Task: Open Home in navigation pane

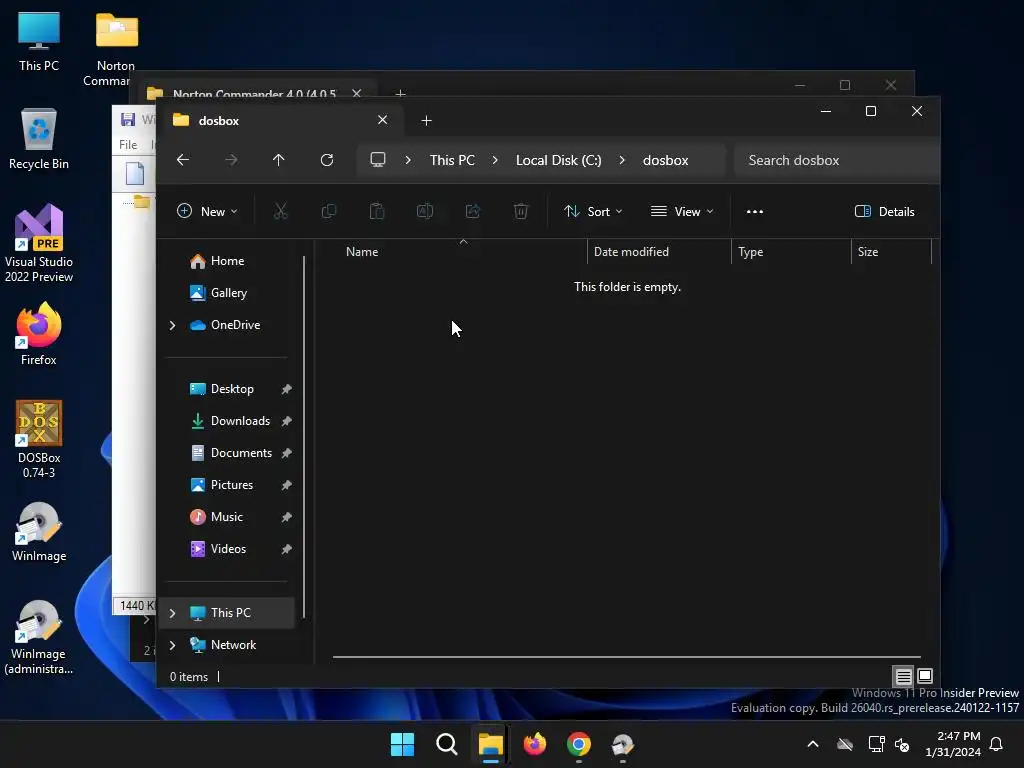Action: click(227, 261)
